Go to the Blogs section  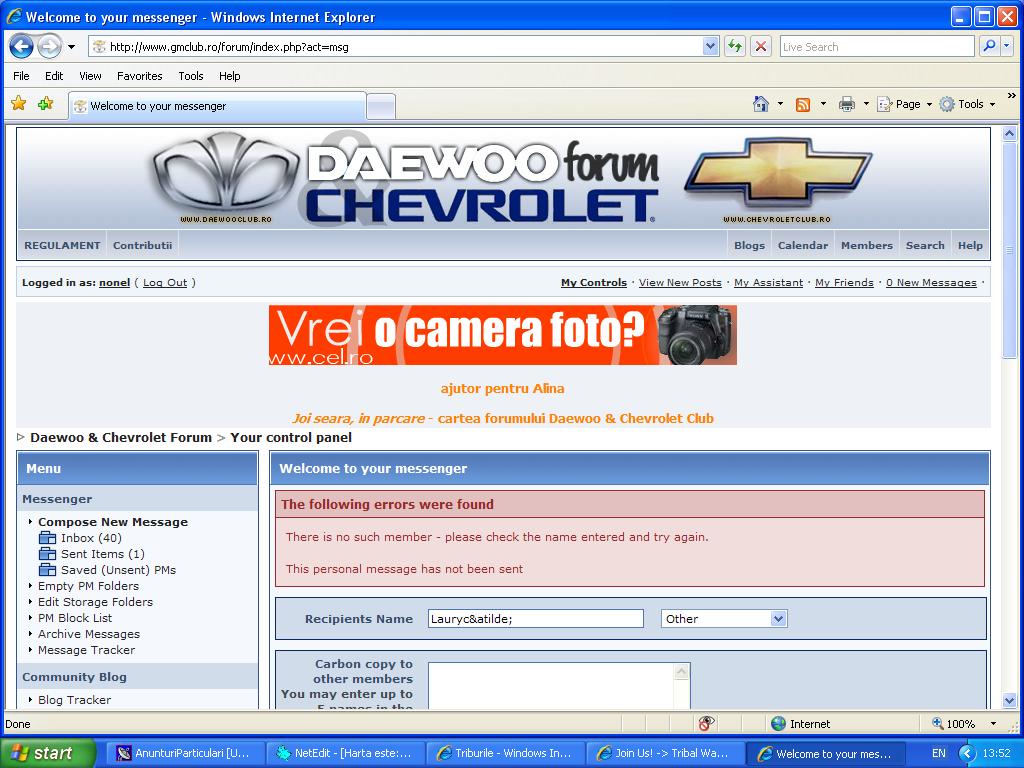(x=749, y=246)
